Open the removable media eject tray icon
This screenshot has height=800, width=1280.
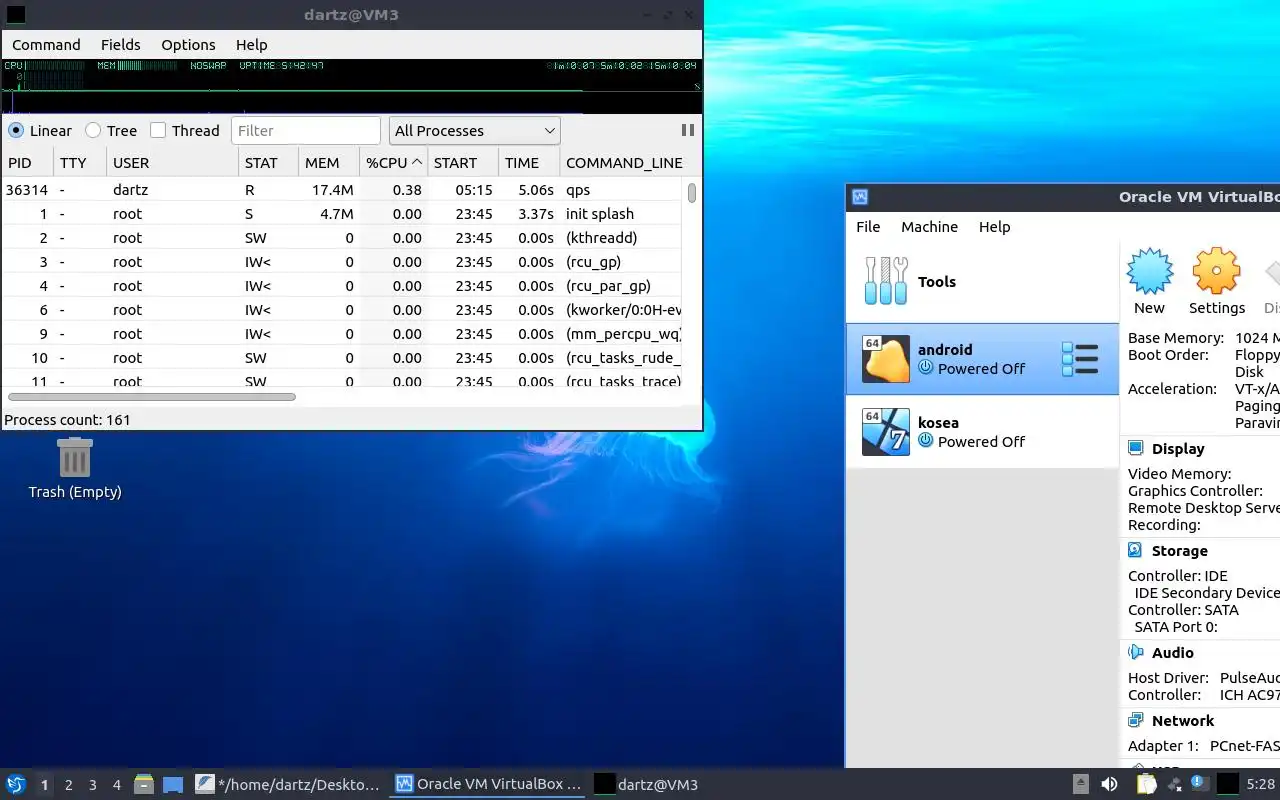coord(1081,784)
